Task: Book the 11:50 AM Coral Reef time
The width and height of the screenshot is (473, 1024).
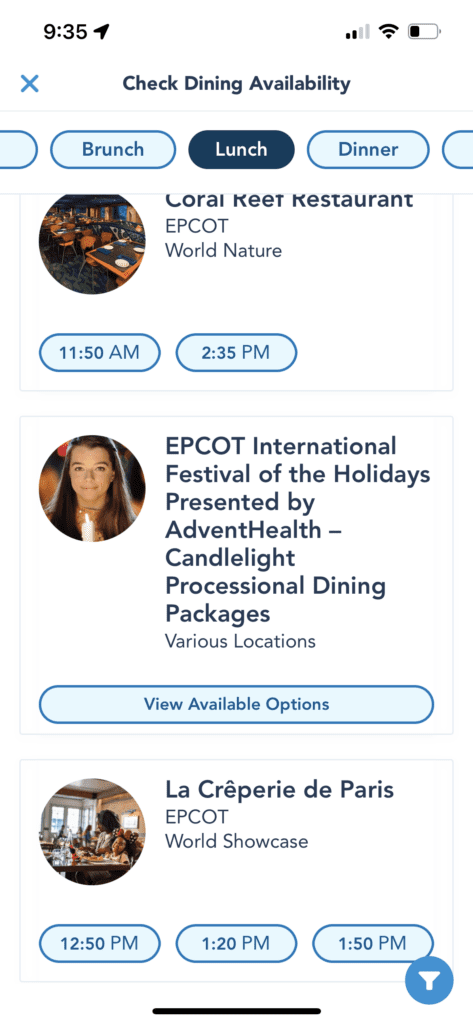Action: (99, 353)
